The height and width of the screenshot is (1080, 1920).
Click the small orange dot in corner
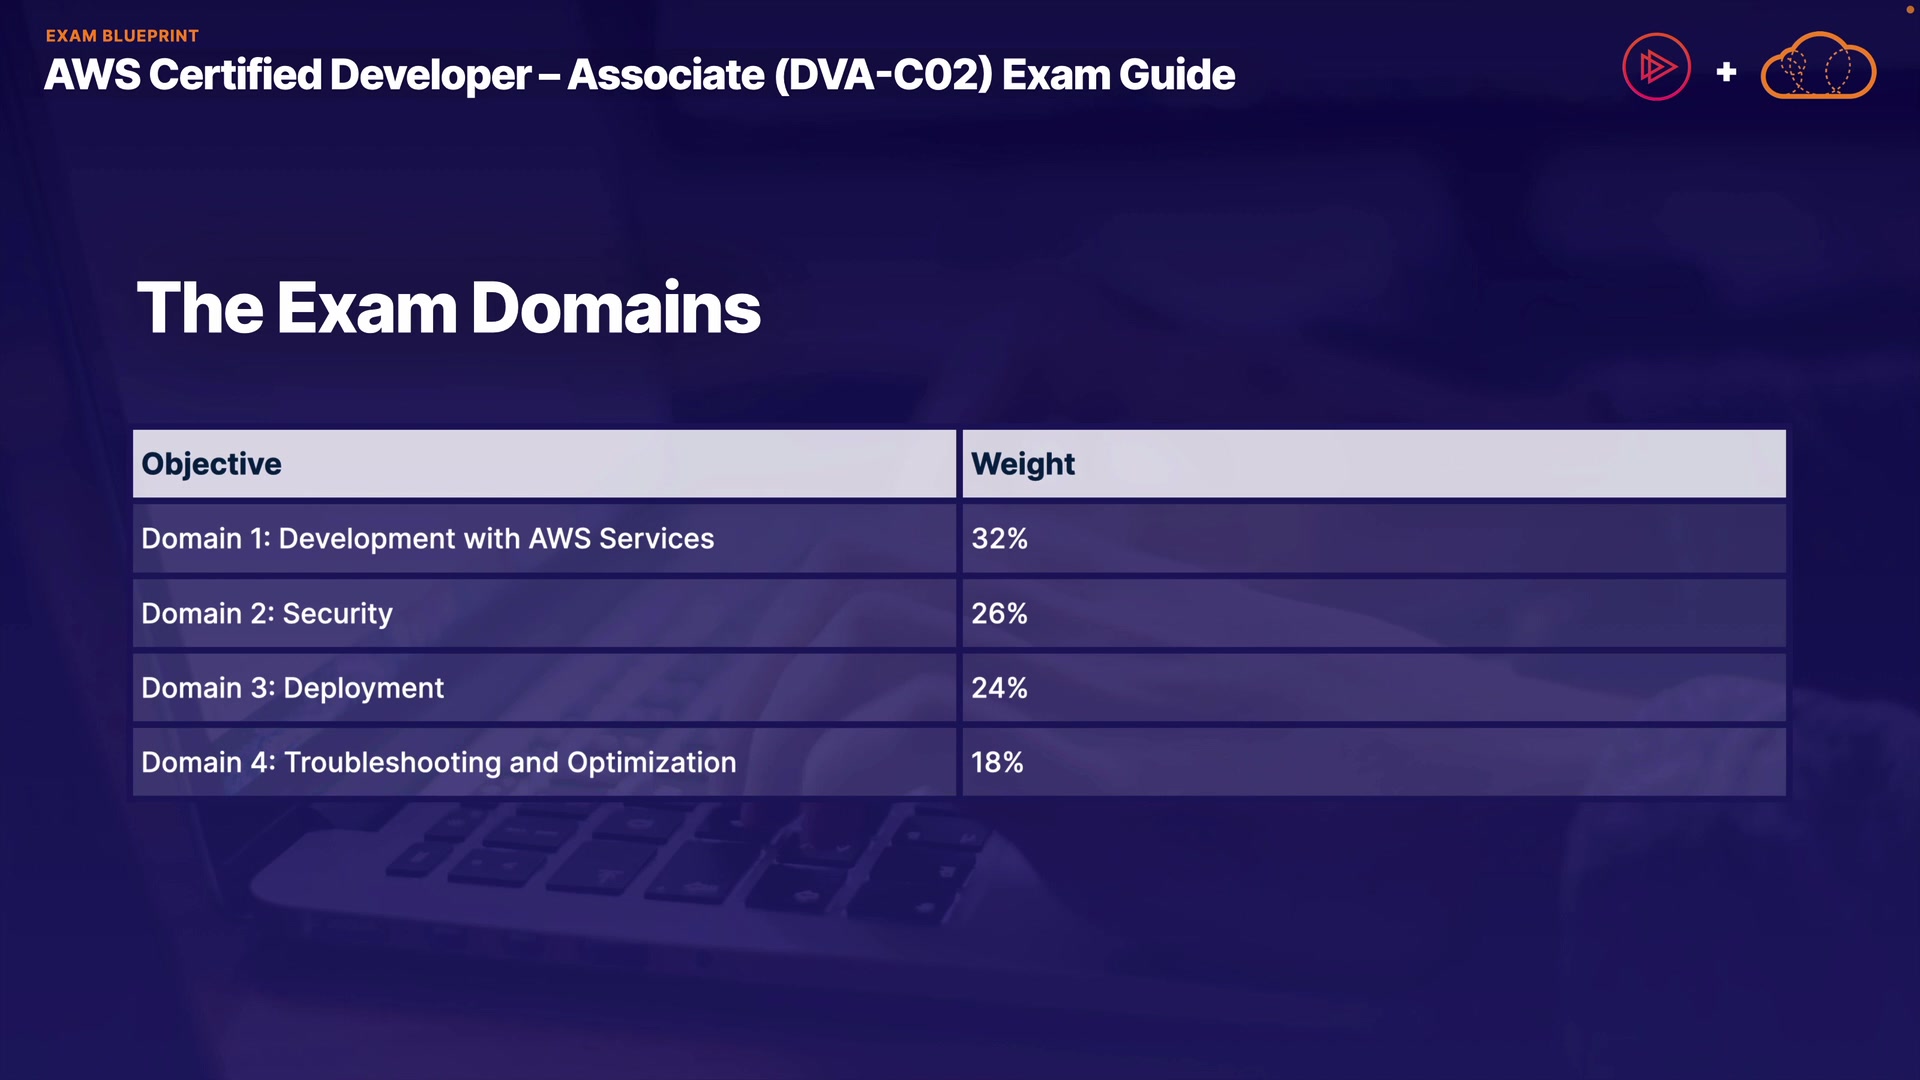[1909, 9]
